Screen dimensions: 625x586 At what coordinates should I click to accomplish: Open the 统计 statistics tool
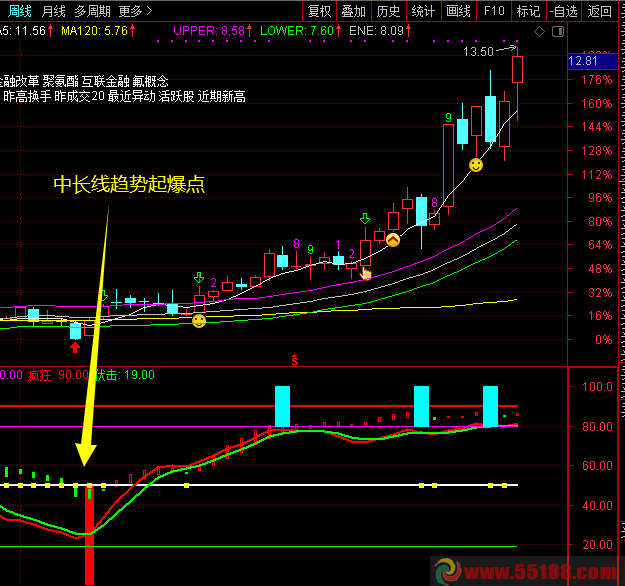[x=423, y=11]
